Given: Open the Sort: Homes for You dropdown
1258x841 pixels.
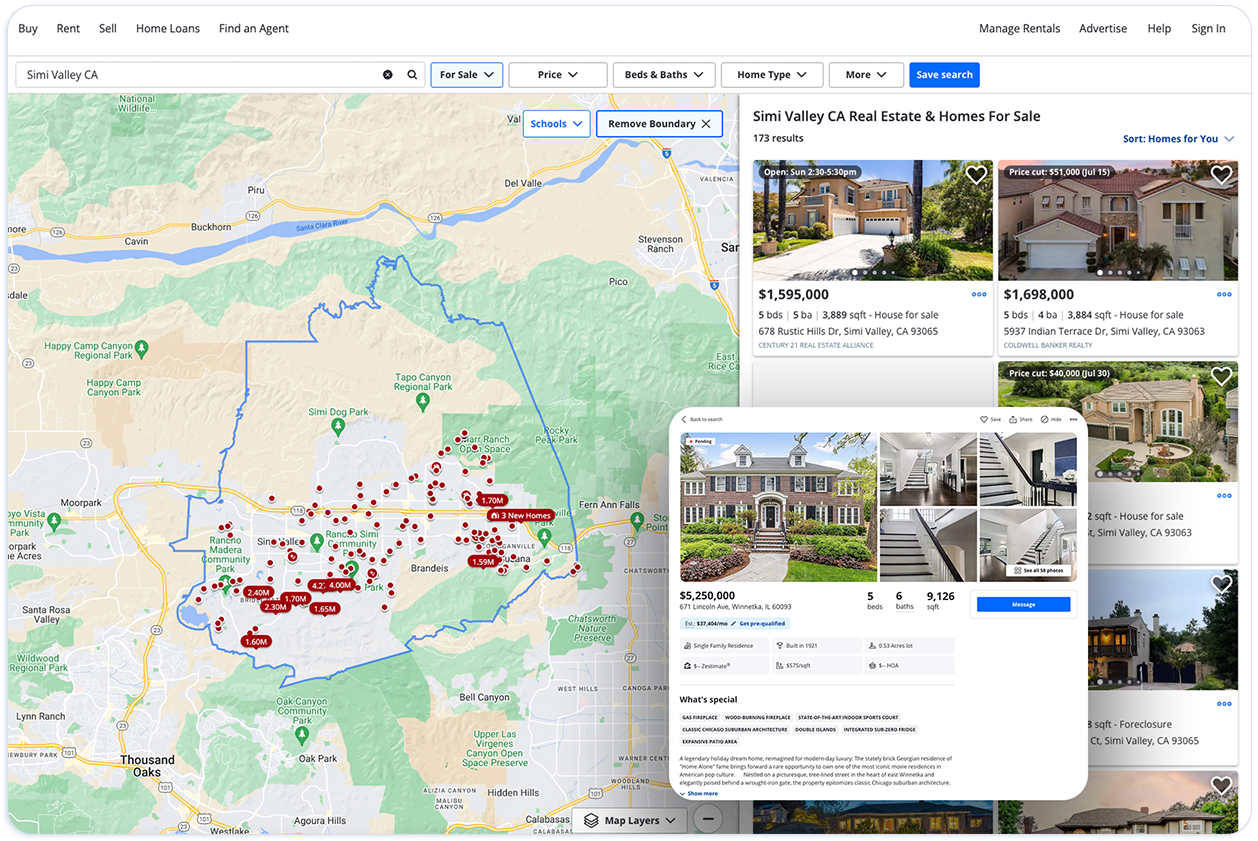Looking at the screenshot, I should tap(1179, 138).
